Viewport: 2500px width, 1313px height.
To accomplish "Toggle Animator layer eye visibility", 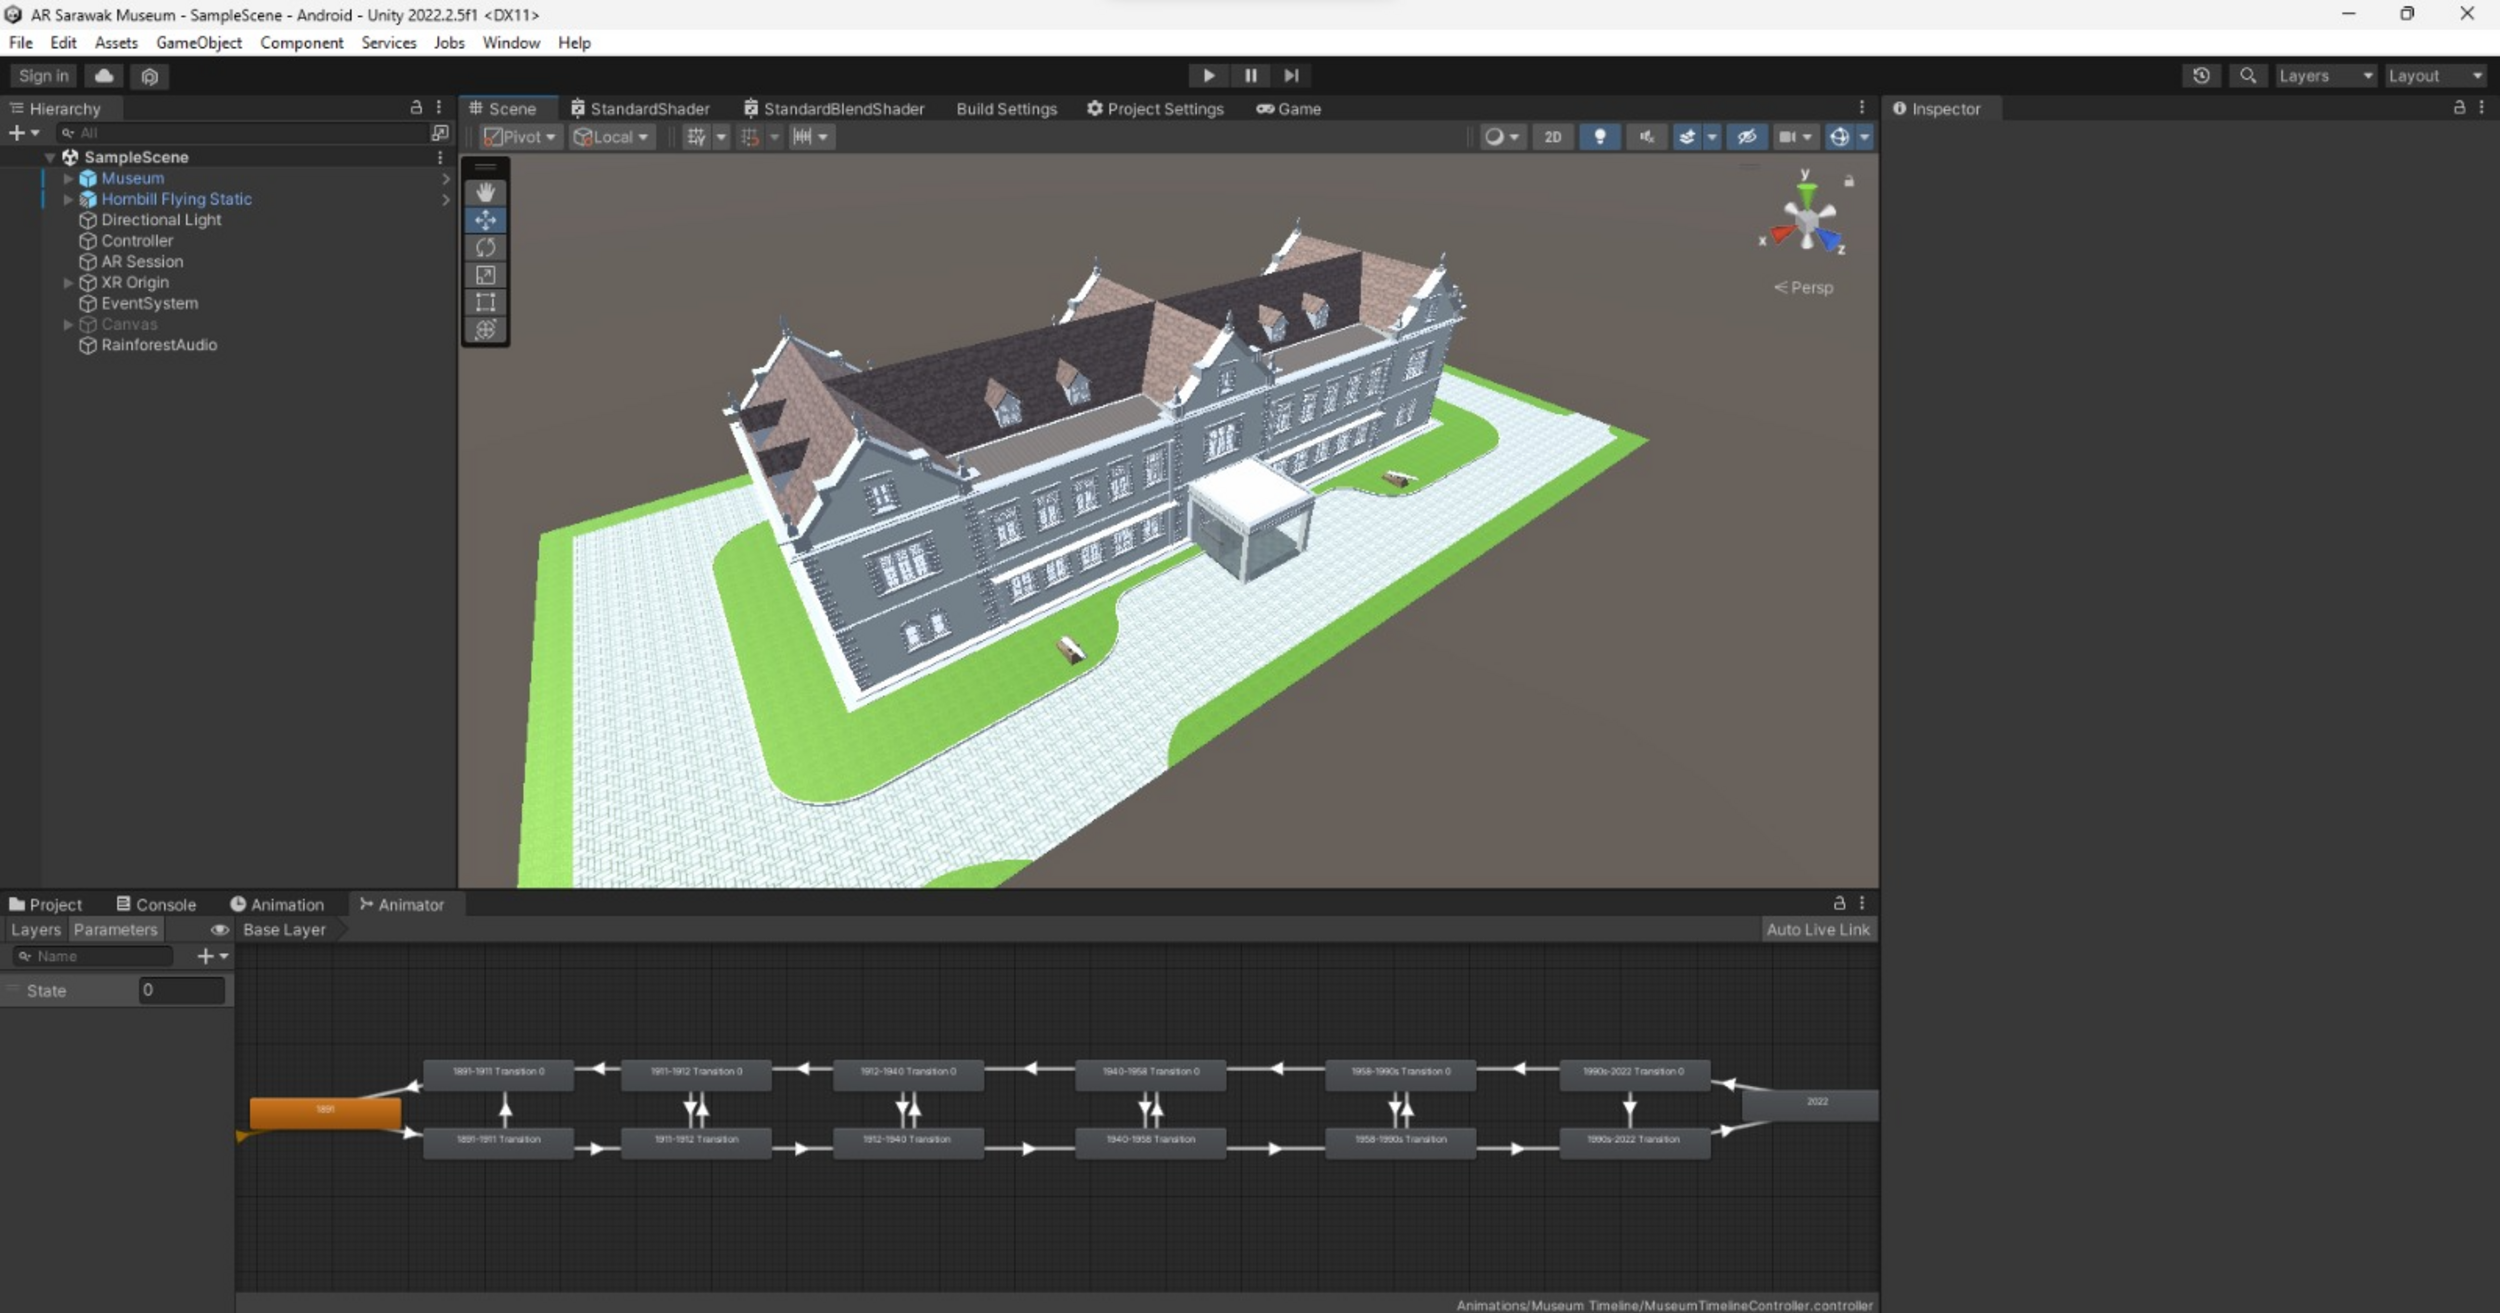I will tap(219, 930).
